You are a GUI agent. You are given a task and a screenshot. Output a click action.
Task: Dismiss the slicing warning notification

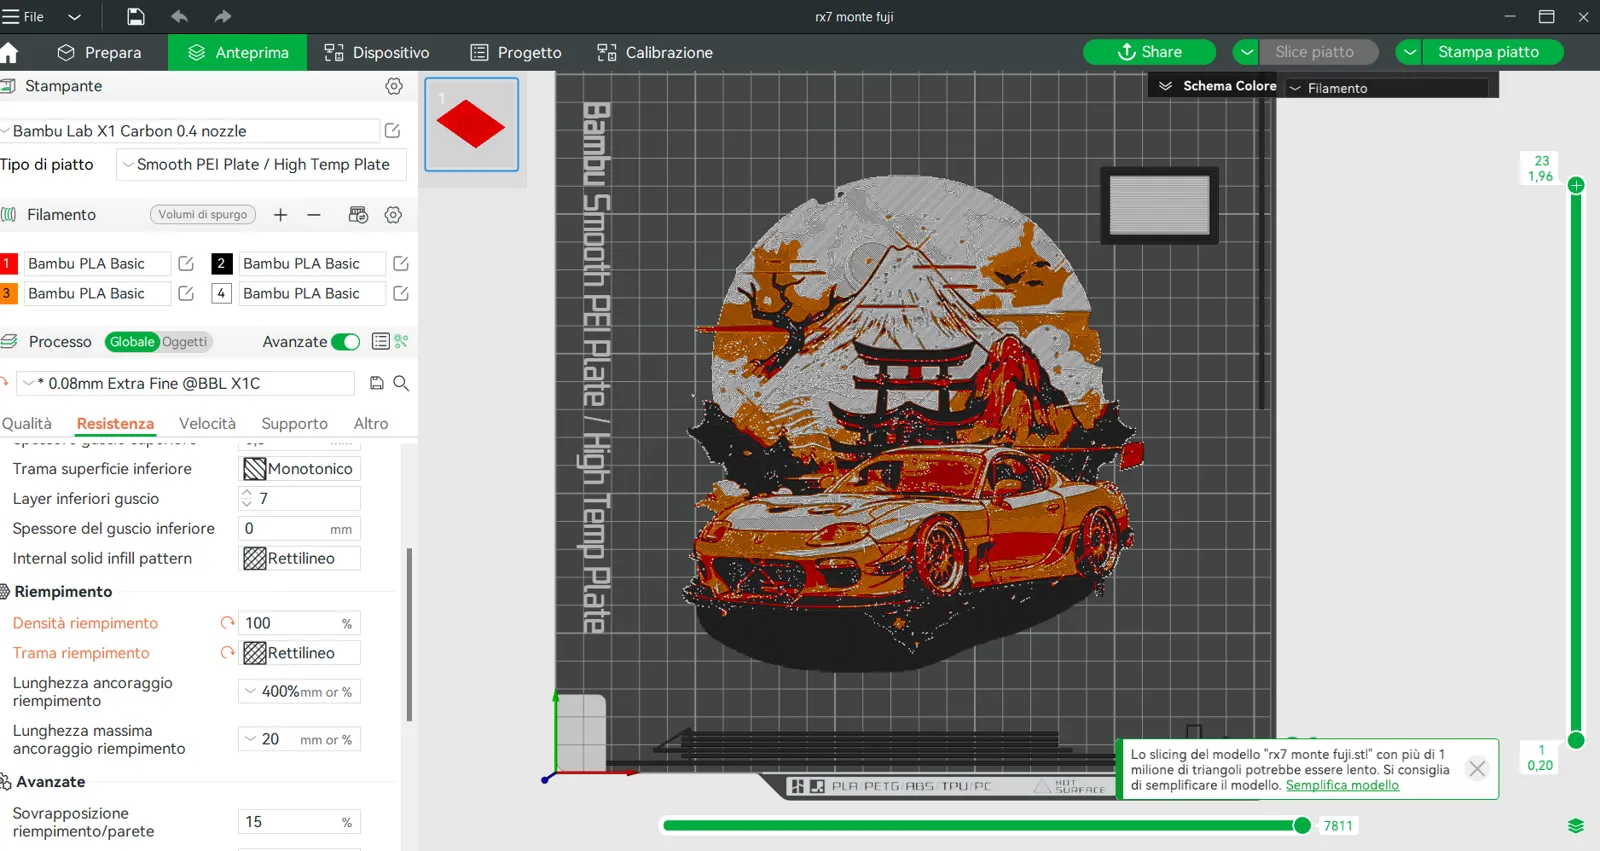point(1477,769)
